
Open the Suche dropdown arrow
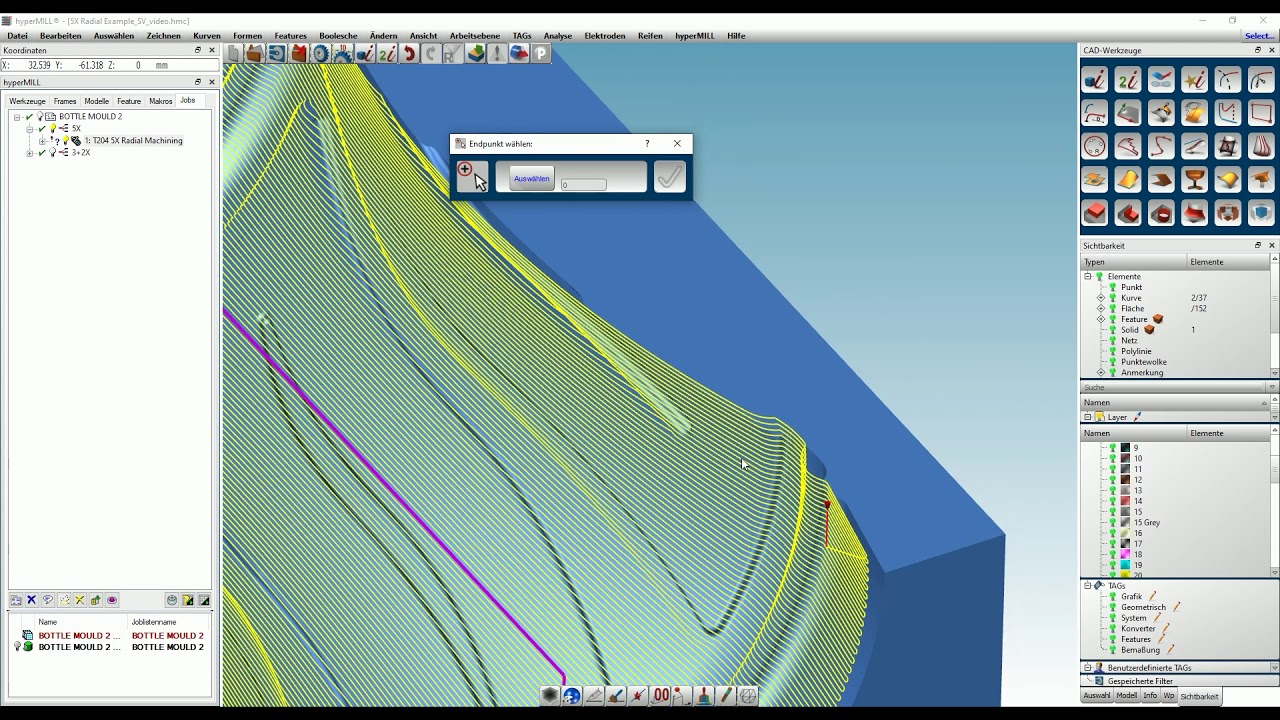1273,387
